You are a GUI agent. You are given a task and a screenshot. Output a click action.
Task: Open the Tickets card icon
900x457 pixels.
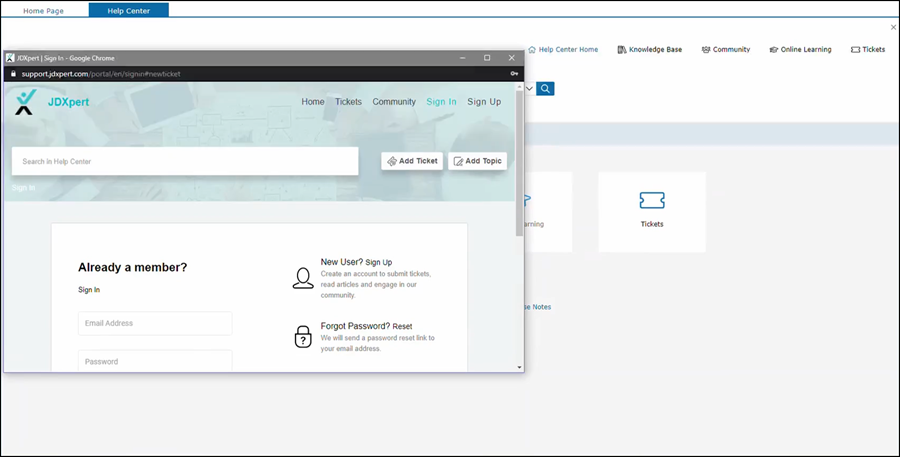652,201
